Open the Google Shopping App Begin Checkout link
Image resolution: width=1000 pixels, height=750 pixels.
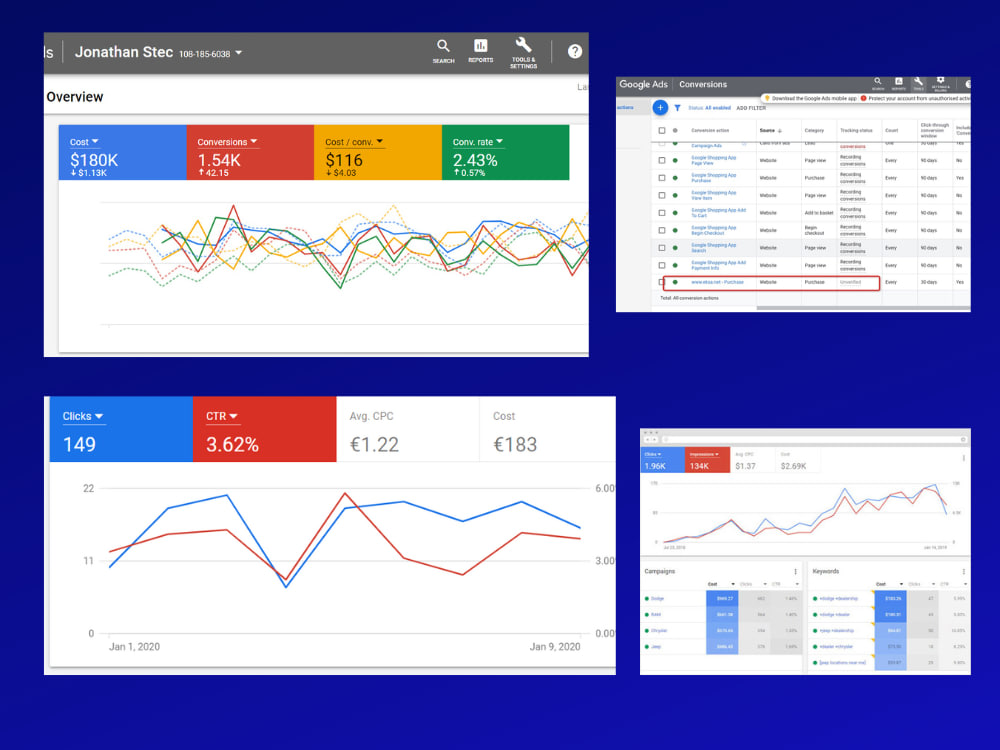(714, 230)
